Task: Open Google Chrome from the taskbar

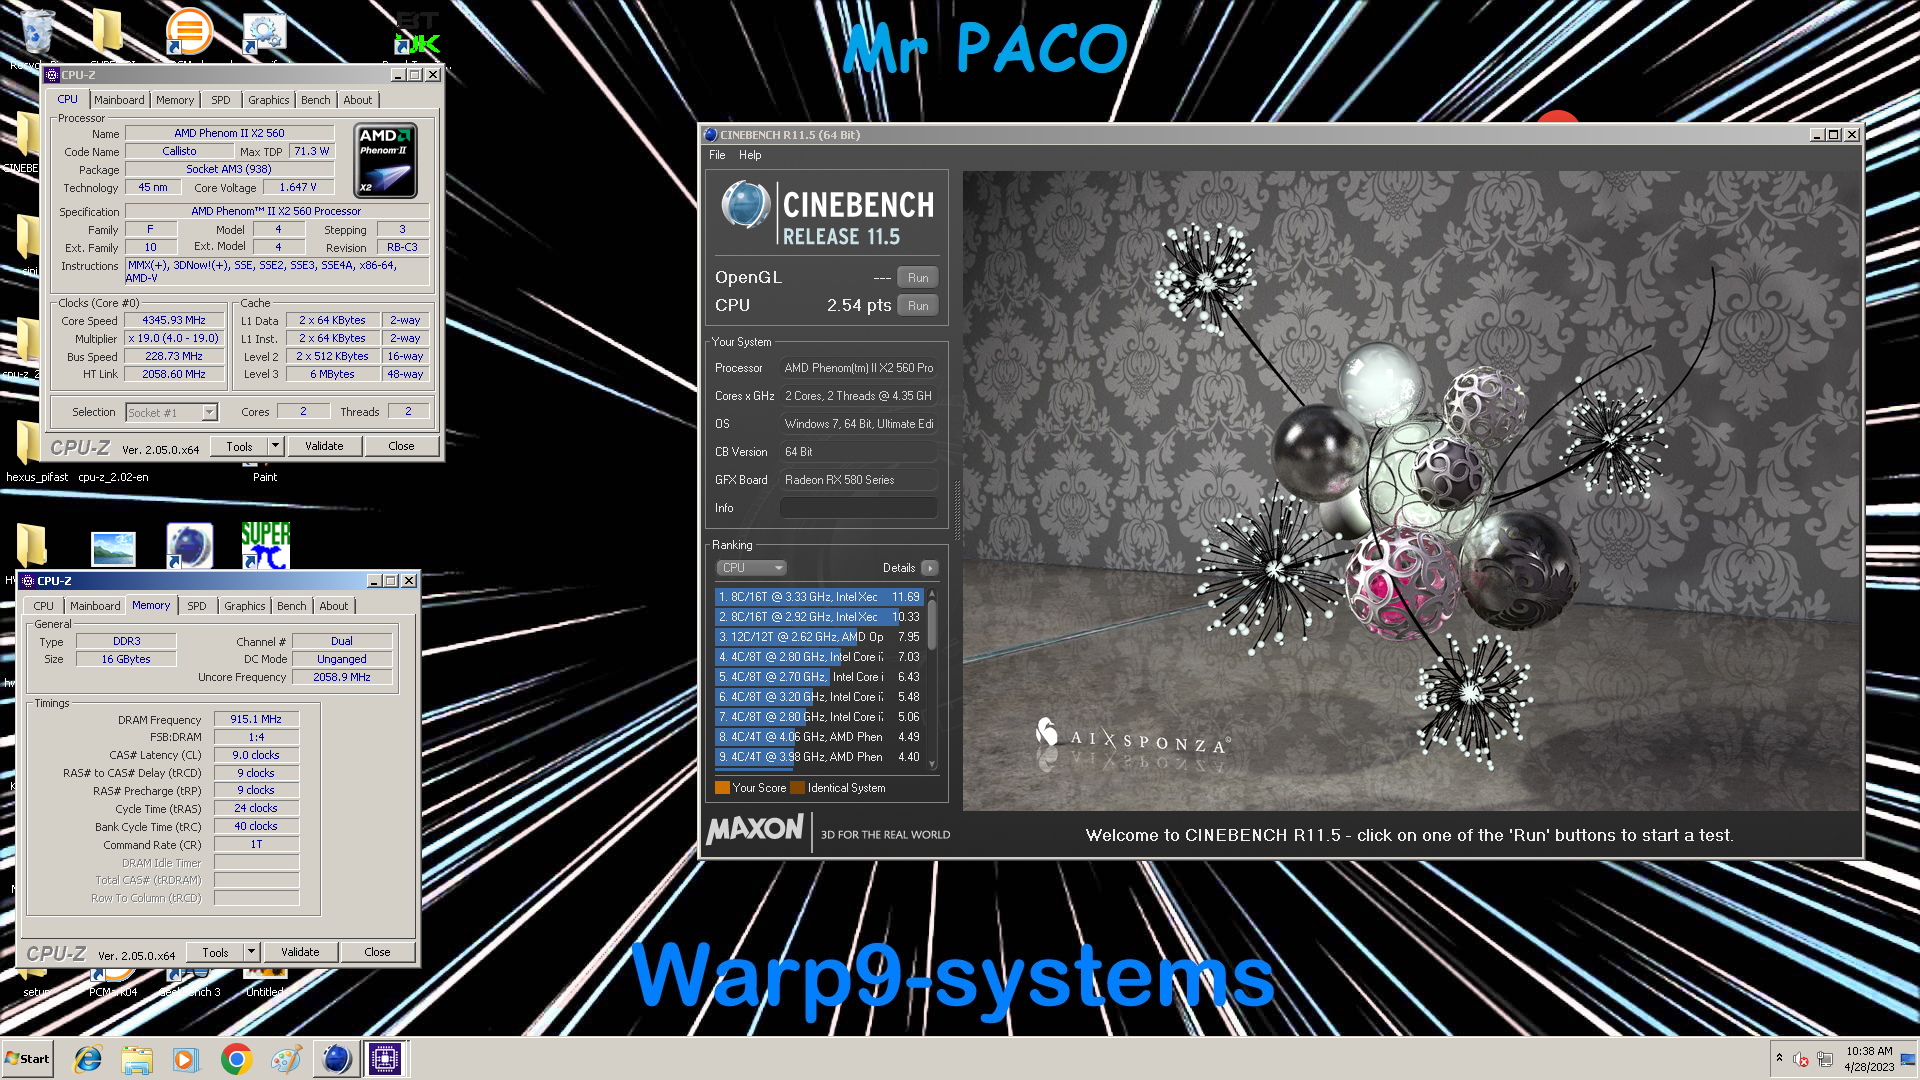Action: 236,1059
